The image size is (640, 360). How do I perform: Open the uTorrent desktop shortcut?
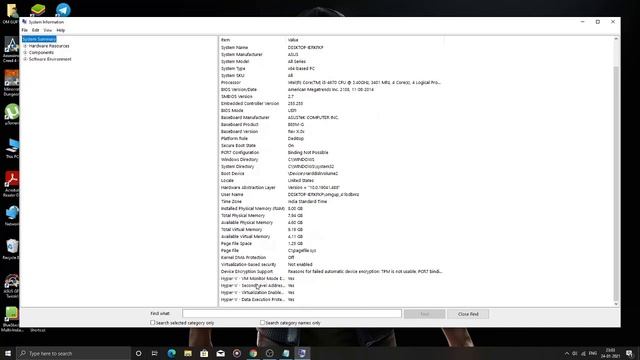(11, 114)
